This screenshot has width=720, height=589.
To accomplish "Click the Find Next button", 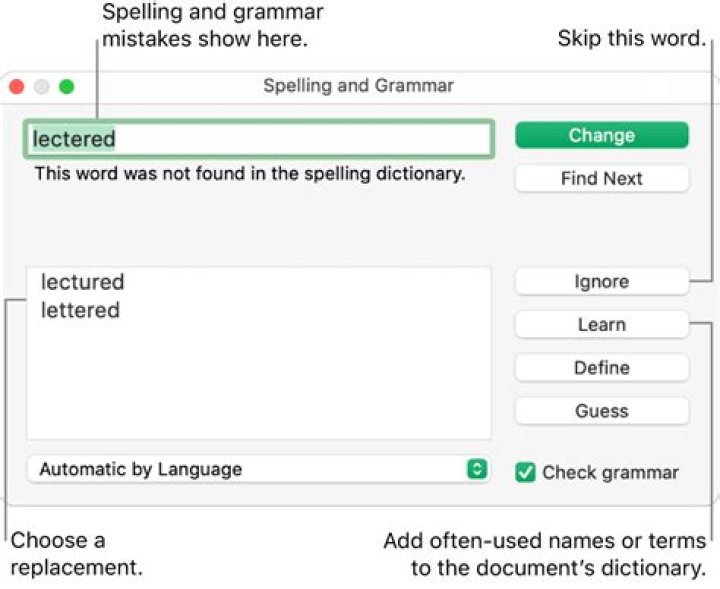I will (602, 178).
